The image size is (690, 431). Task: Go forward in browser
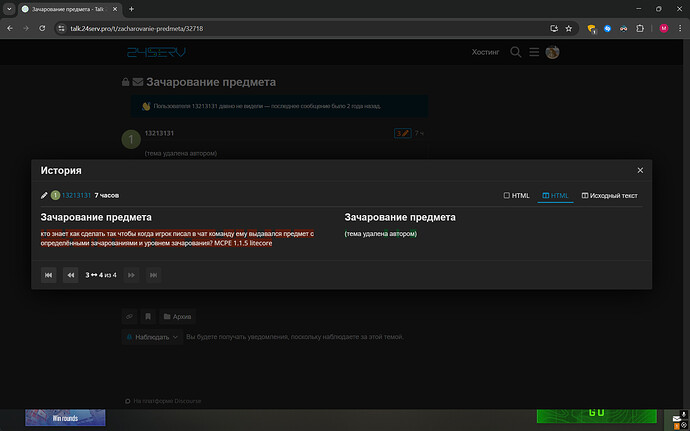tap(26, 28)
